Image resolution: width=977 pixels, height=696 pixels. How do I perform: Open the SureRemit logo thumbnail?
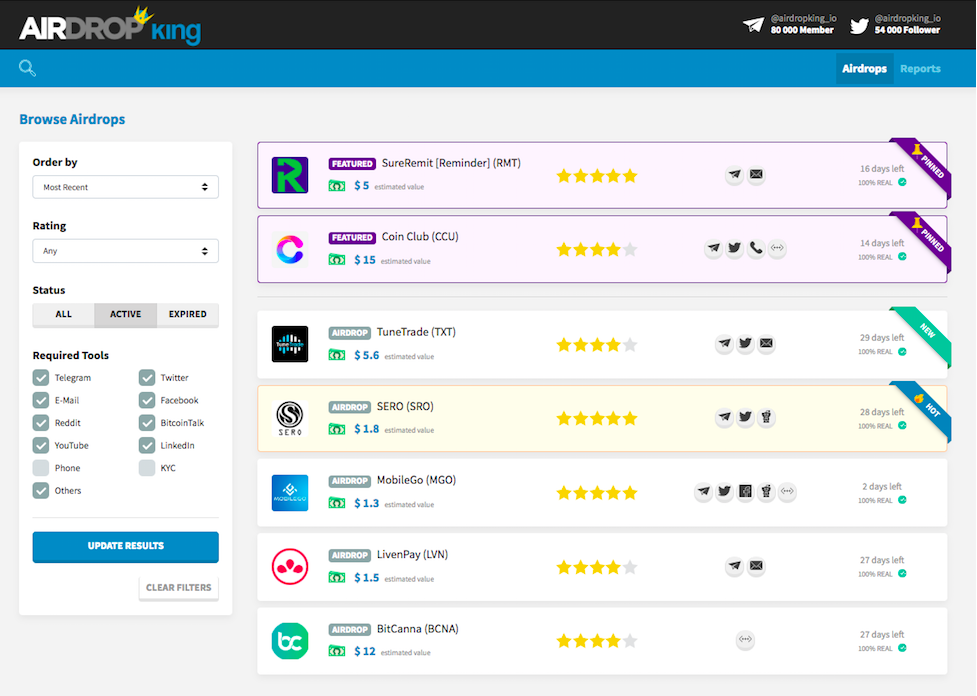click(x=290, y=175)
